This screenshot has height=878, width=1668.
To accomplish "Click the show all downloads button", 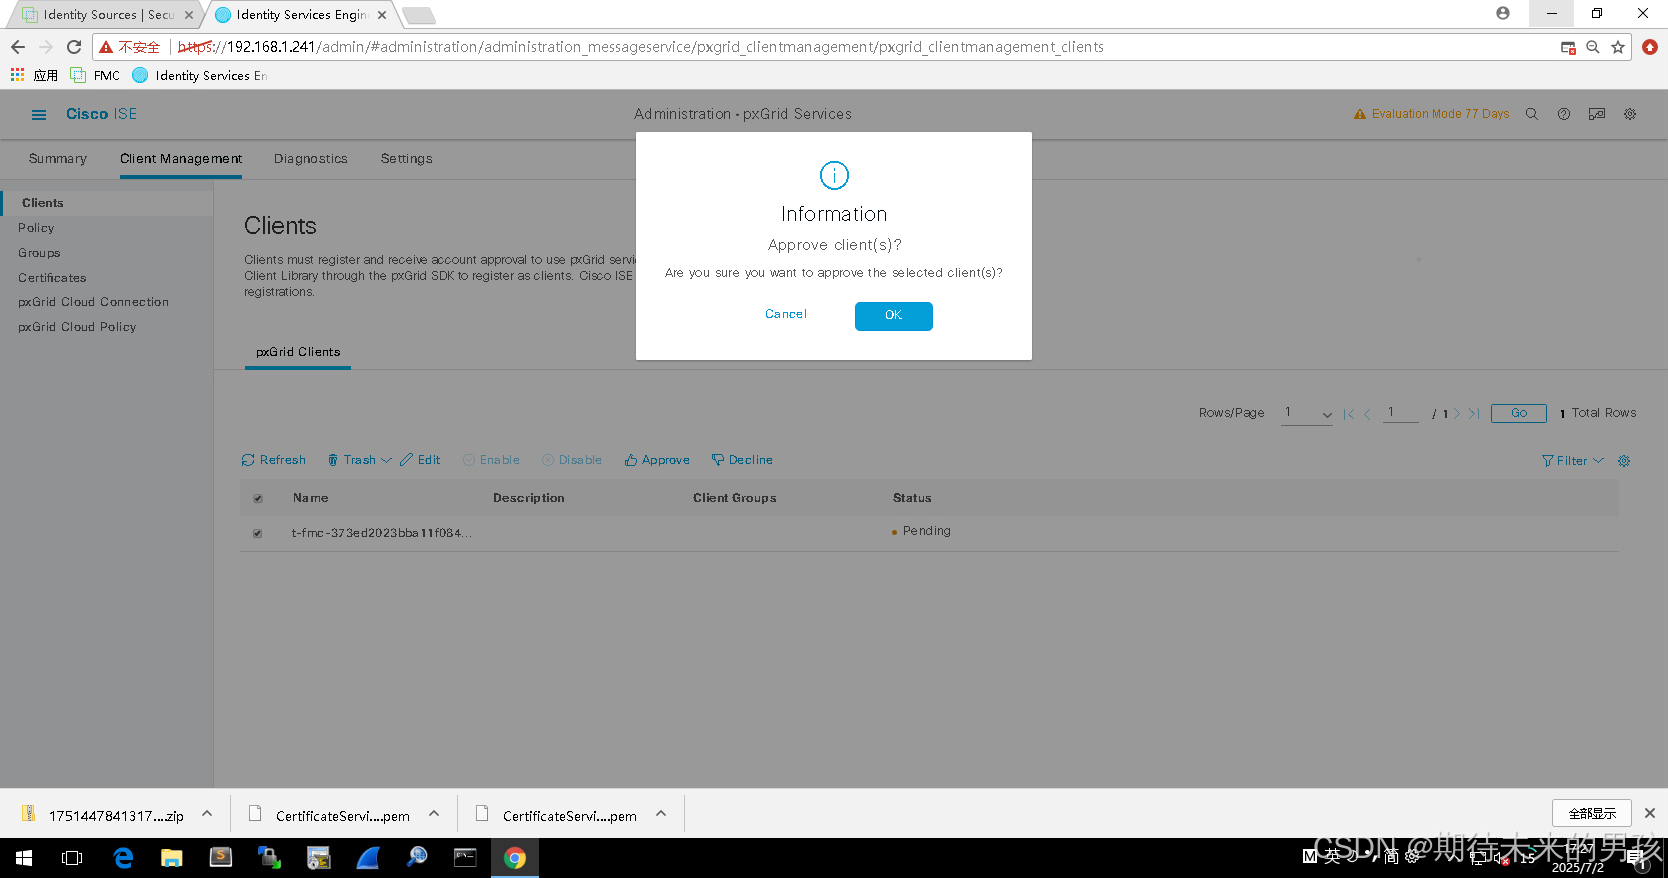I will click(x=1592, y=813).
